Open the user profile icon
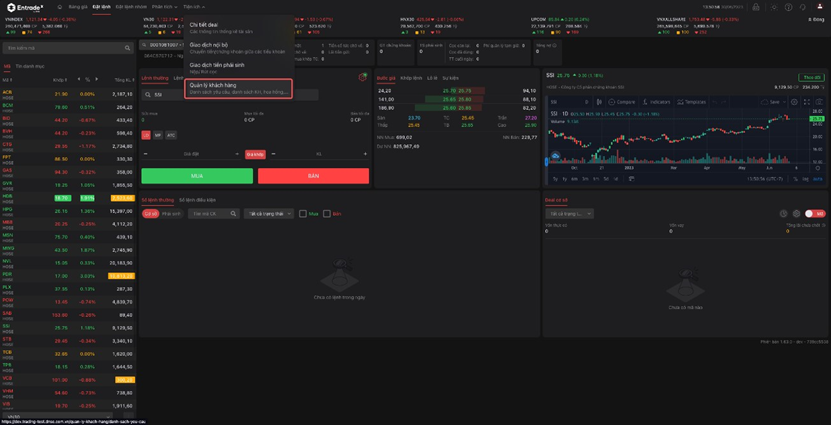The image size is (831, 425). click(820, 7)
